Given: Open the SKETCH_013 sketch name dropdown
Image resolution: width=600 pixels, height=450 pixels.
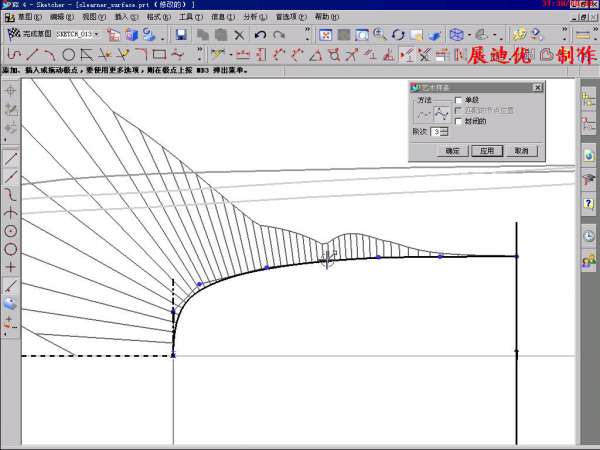Looking at the screenshot, I should [97, 35].
